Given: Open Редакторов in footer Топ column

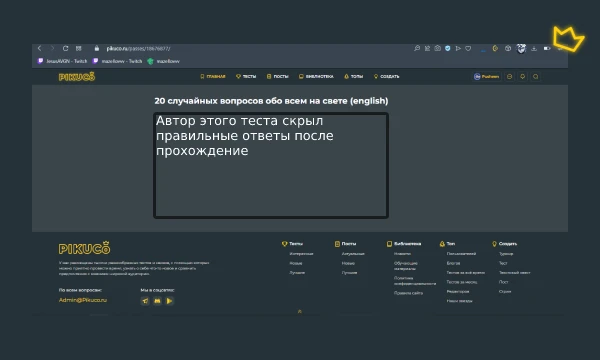Looking at the screenshot, I should (458, 292).
